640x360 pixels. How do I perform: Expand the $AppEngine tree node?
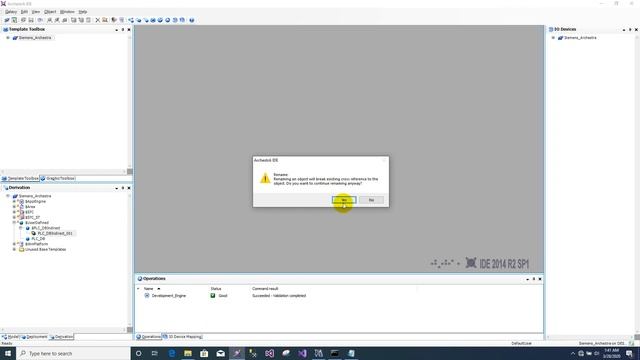pos(14,201)
